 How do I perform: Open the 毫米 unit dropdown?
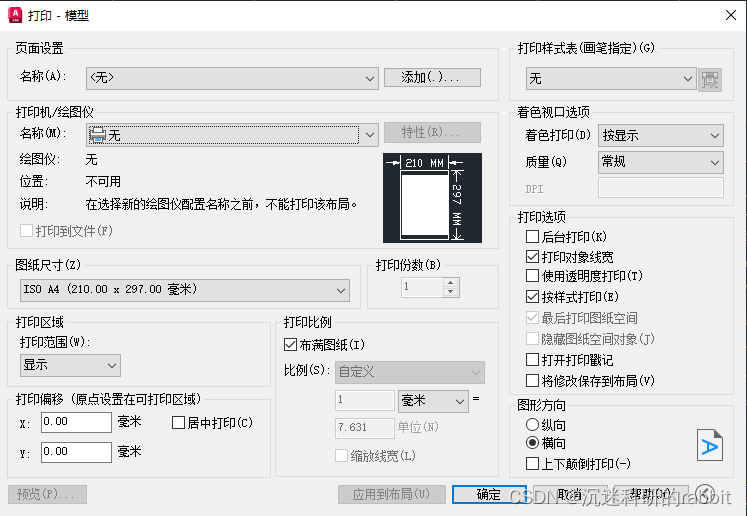tap(433, 401)
